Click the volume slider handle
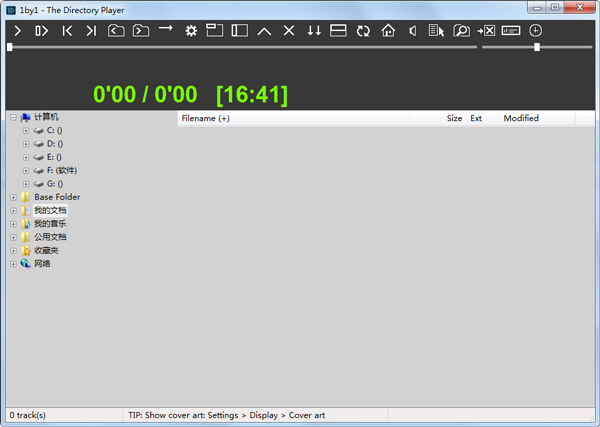 pos(537,47)
